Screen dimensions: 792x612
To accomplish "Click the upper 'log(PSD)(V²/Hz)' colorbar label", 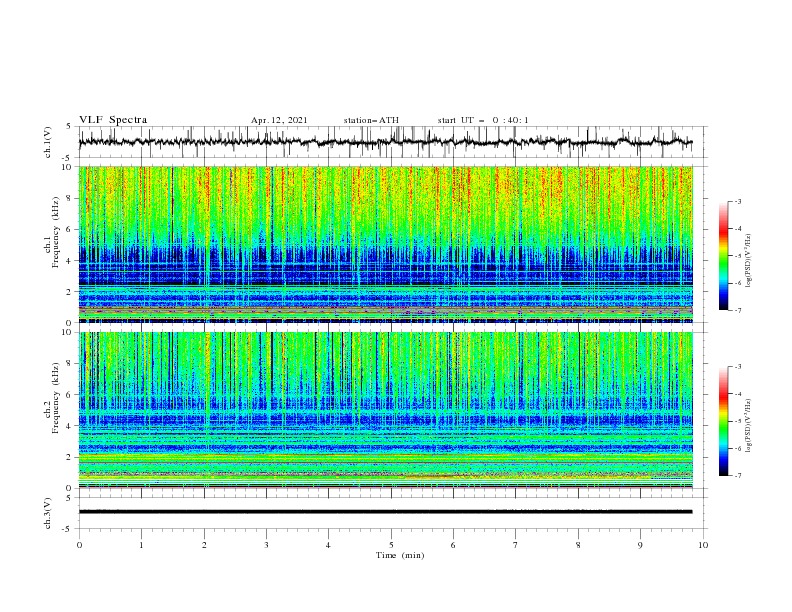I will tap(749, 261).
